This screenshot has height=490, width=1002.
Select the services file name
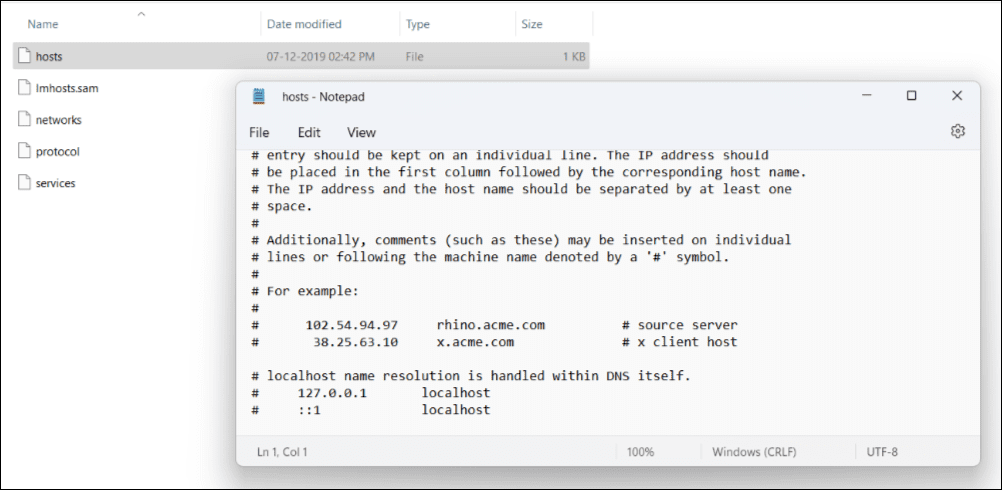pos(55,183)
